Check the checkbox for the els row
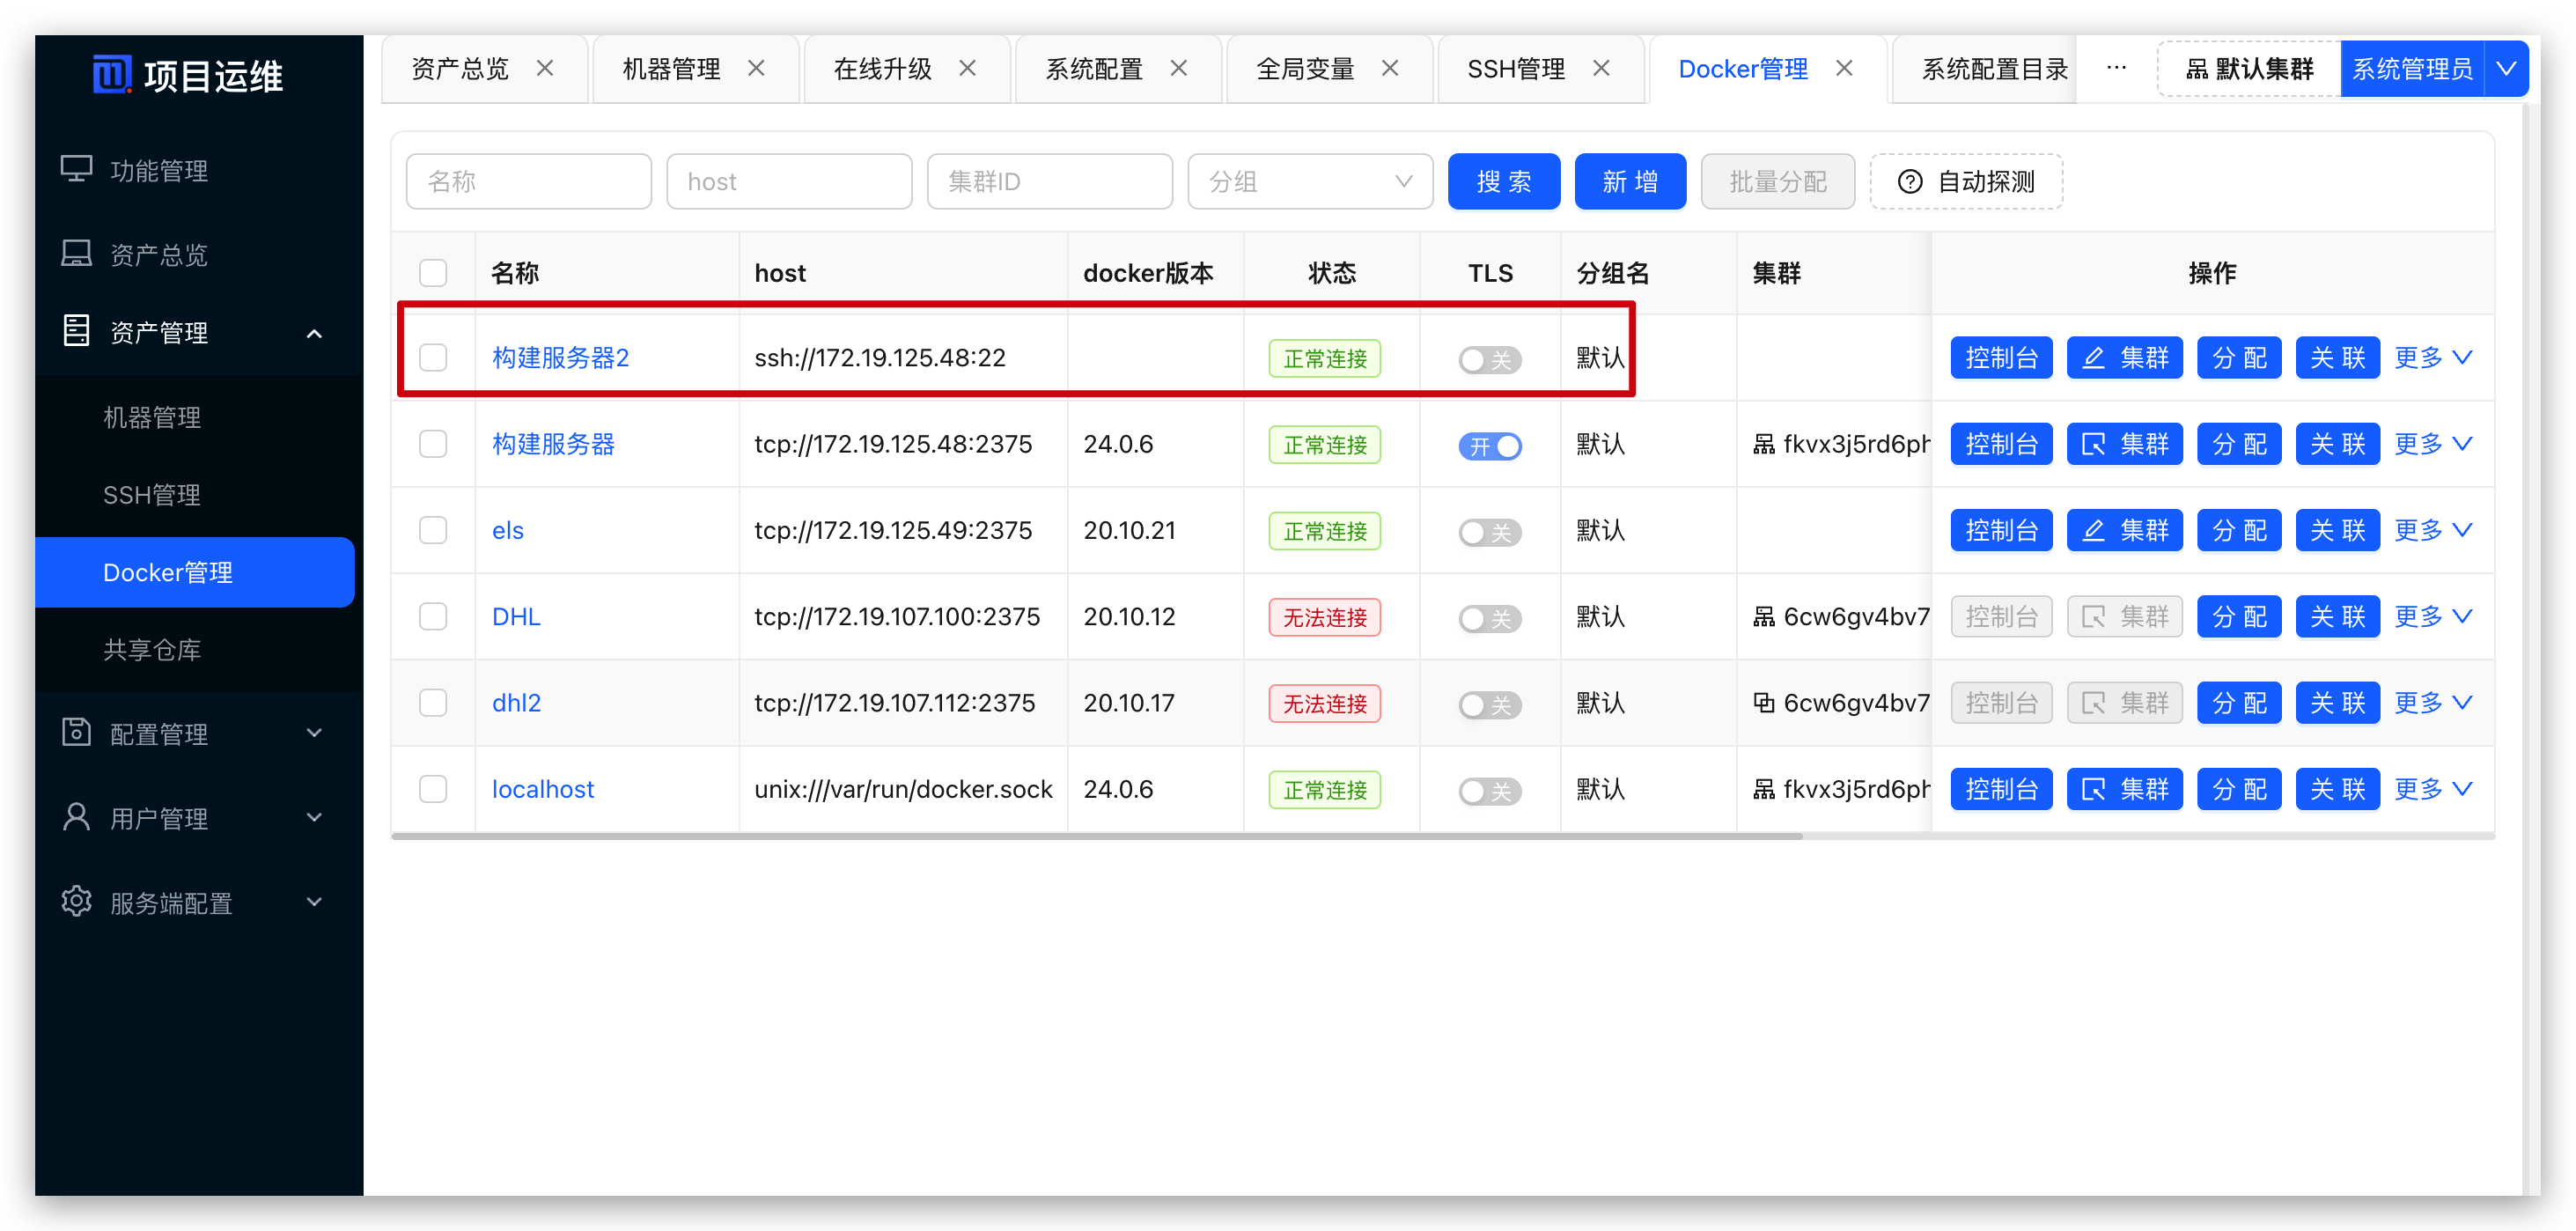Screen dimensions: 2576x1231 pyautogui.click(x=433, y=530)
